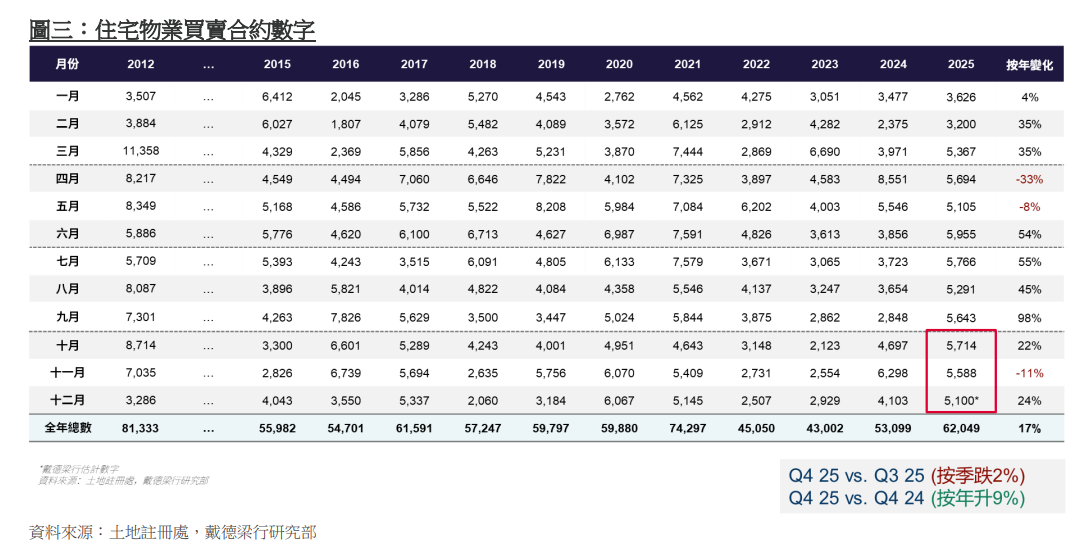Click the red -33% change value

pos(1028,179)
